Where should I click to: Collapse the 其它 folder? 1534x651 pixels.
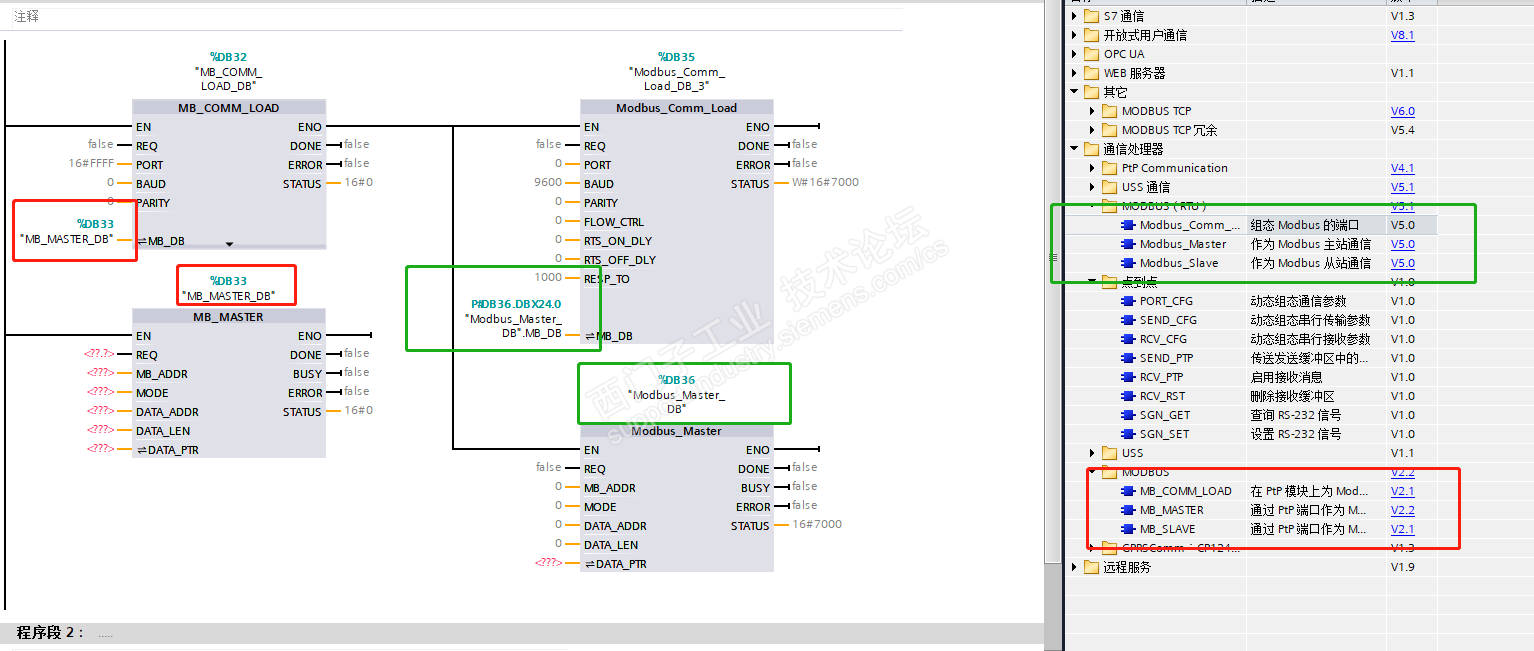coord(1075,92)
